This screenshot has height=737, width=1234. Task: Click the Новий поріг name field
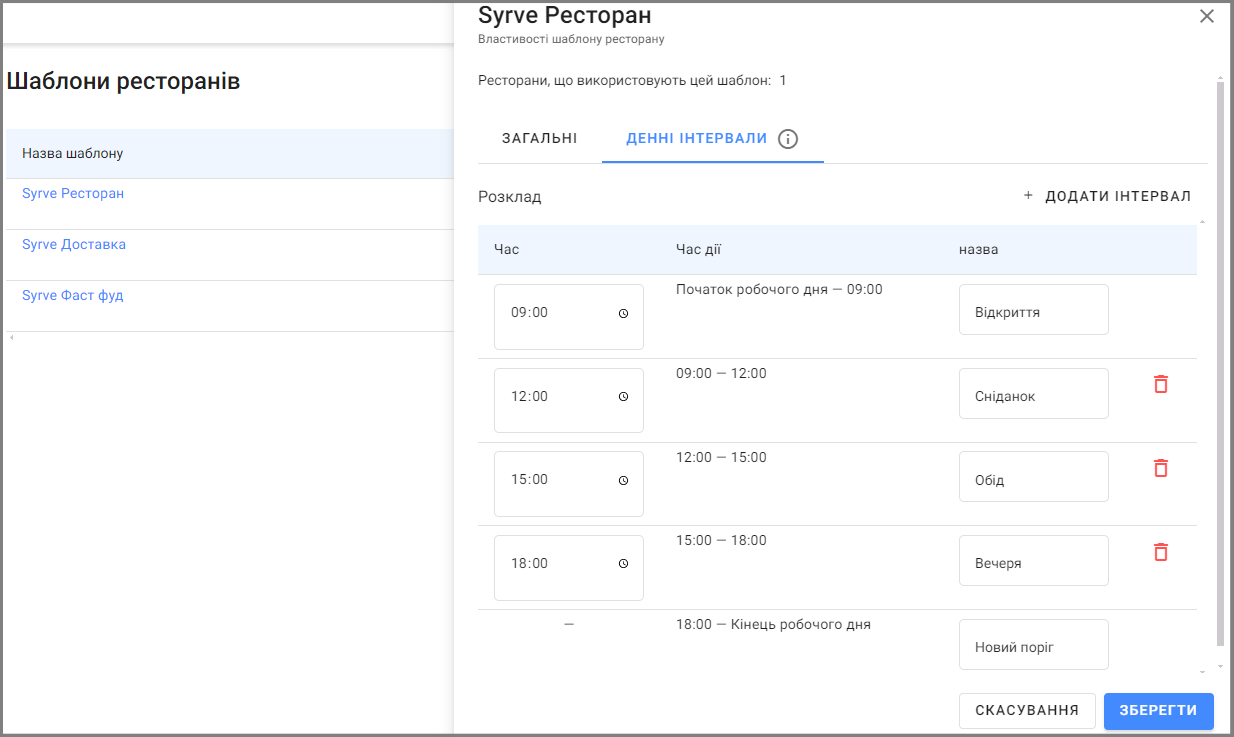(1034, 645)
